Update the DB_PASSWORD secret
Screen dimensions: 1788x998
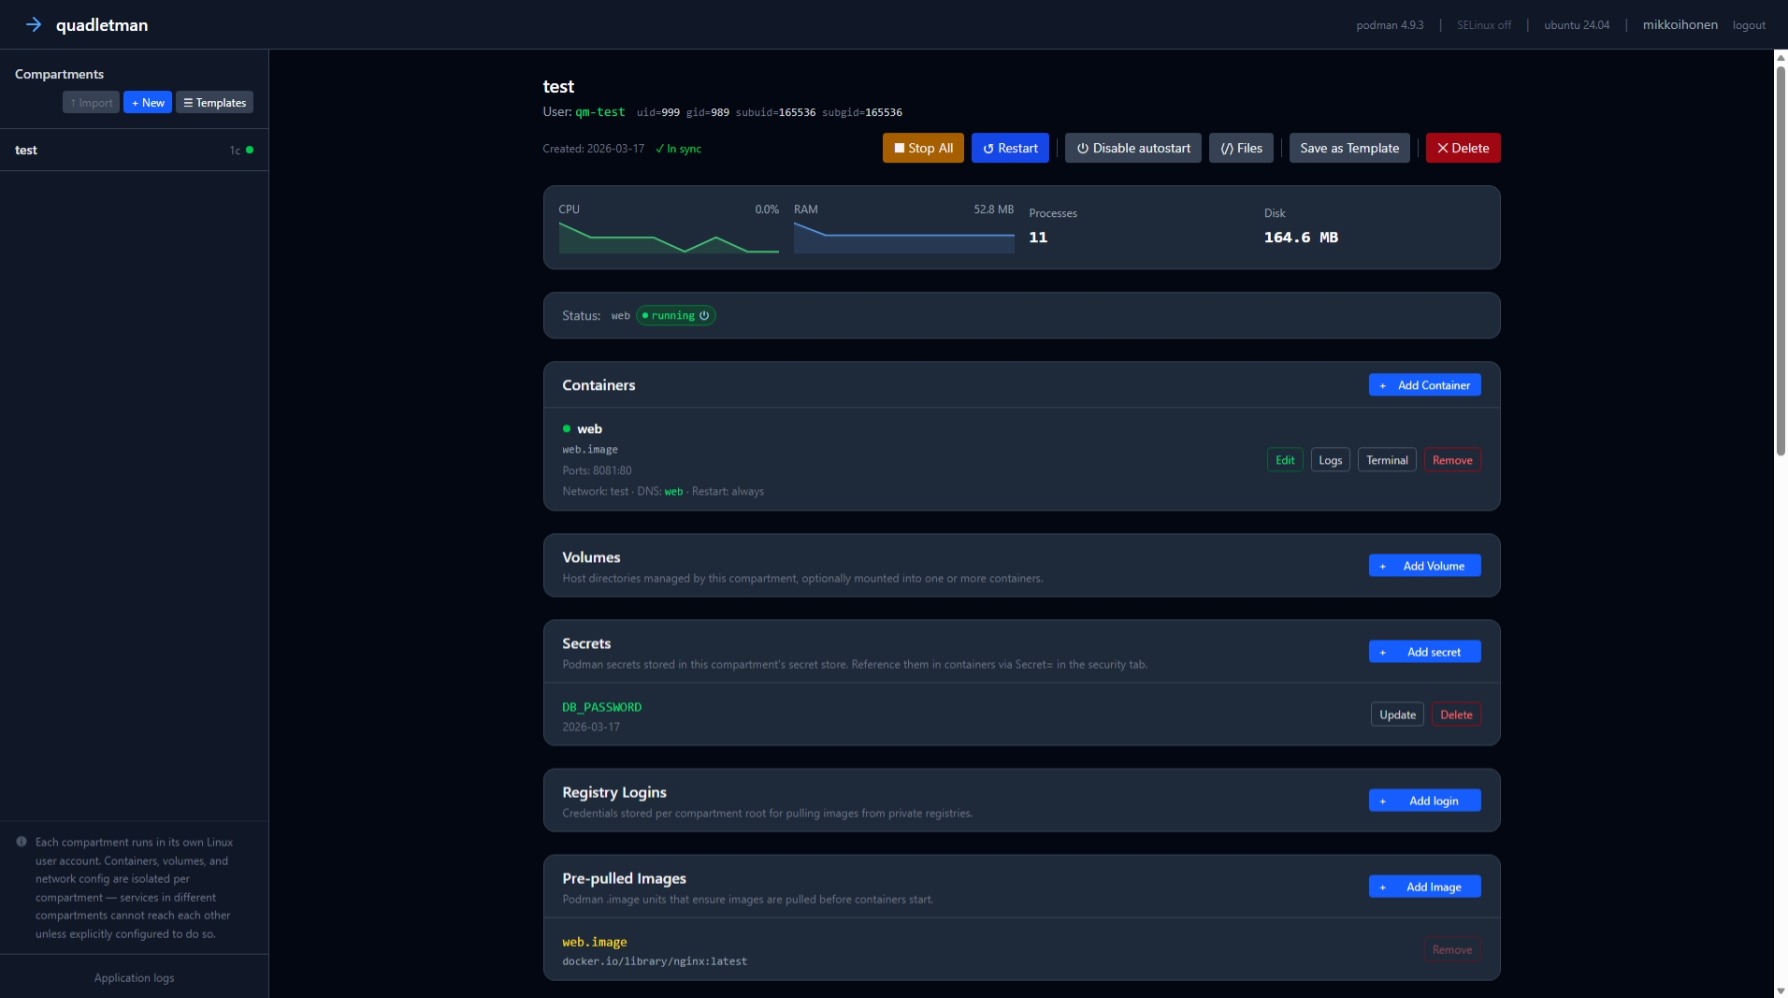point(1396,714)
